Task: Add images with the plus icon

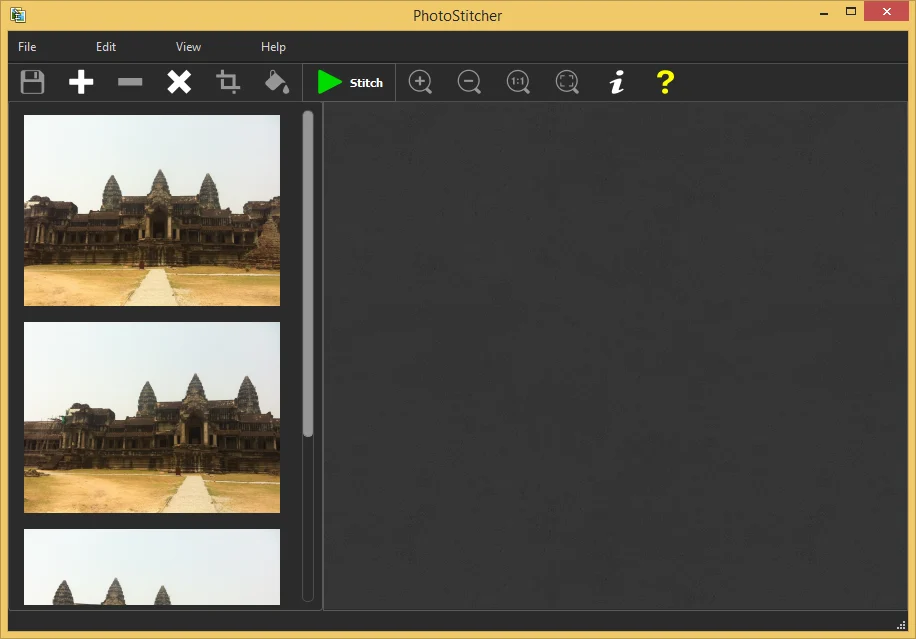Action: pyautogui.click(x=81, y=82)
